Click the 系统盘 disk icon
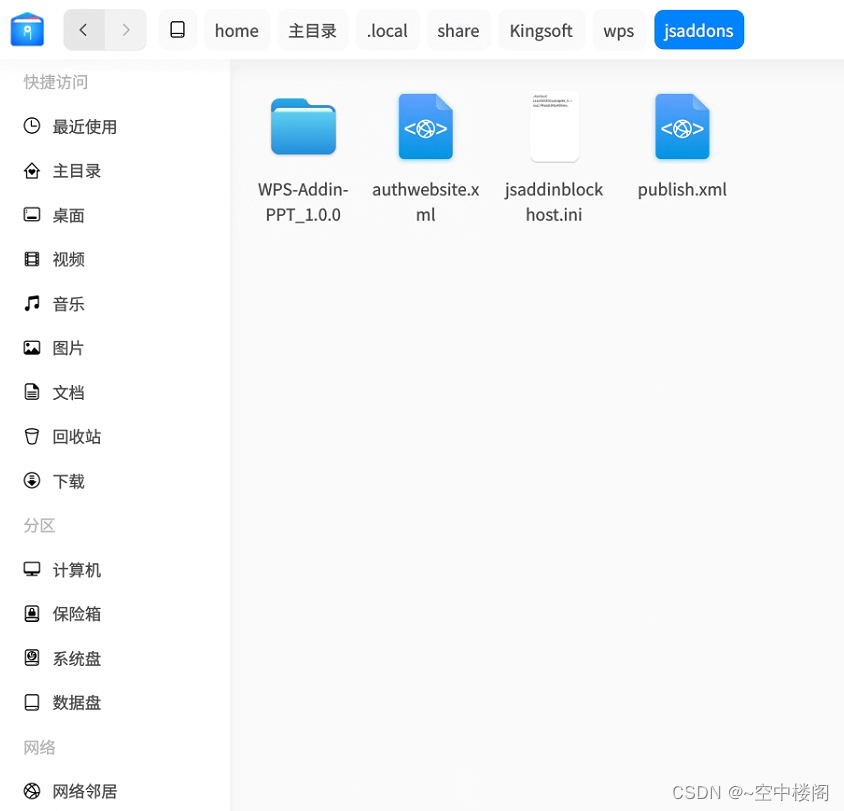The height and width of the screenshot is (811, 844). point(32,658)
